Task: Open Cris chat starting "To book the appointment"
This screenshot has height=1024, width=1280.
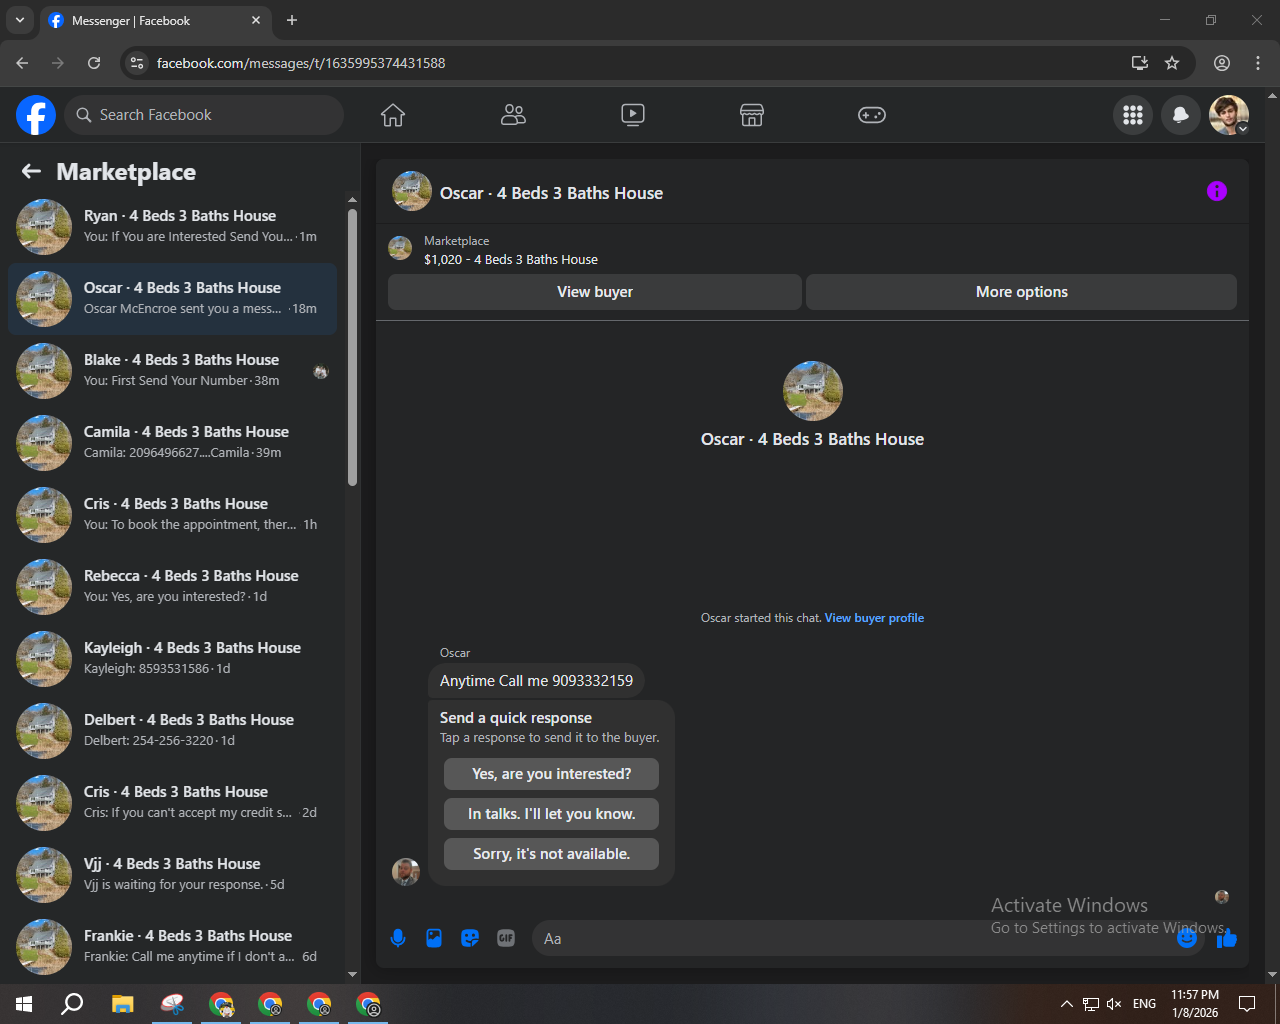Action: [172, 515]
